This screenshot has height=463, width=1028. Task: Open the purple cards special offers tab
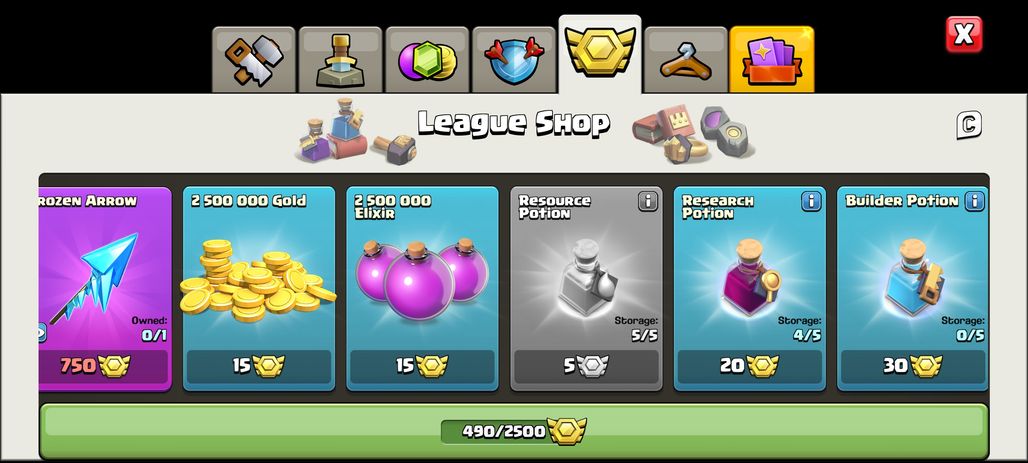[x=772, y=60]
